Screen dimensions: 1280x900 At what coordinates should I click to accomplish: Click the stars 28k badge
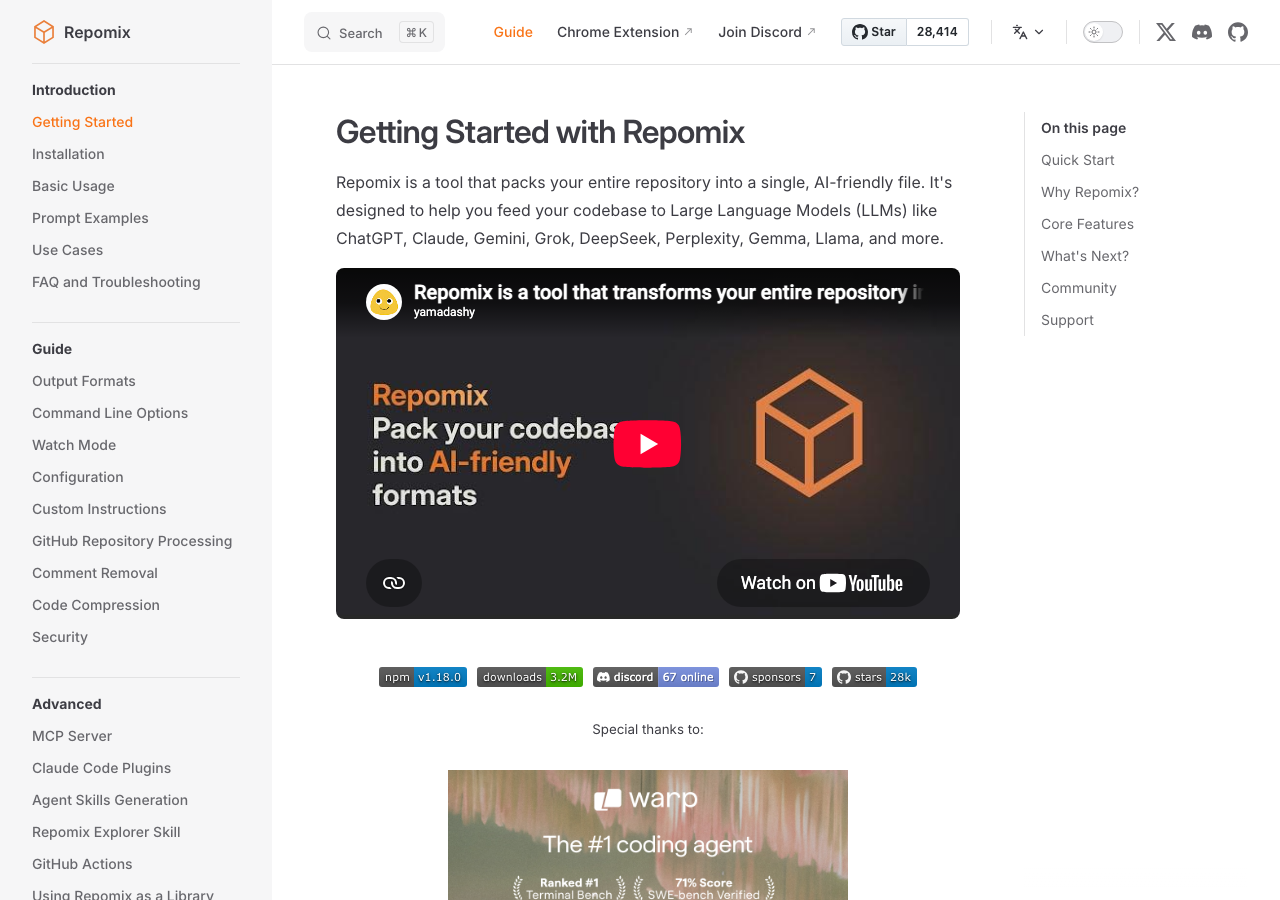[874, 677]
